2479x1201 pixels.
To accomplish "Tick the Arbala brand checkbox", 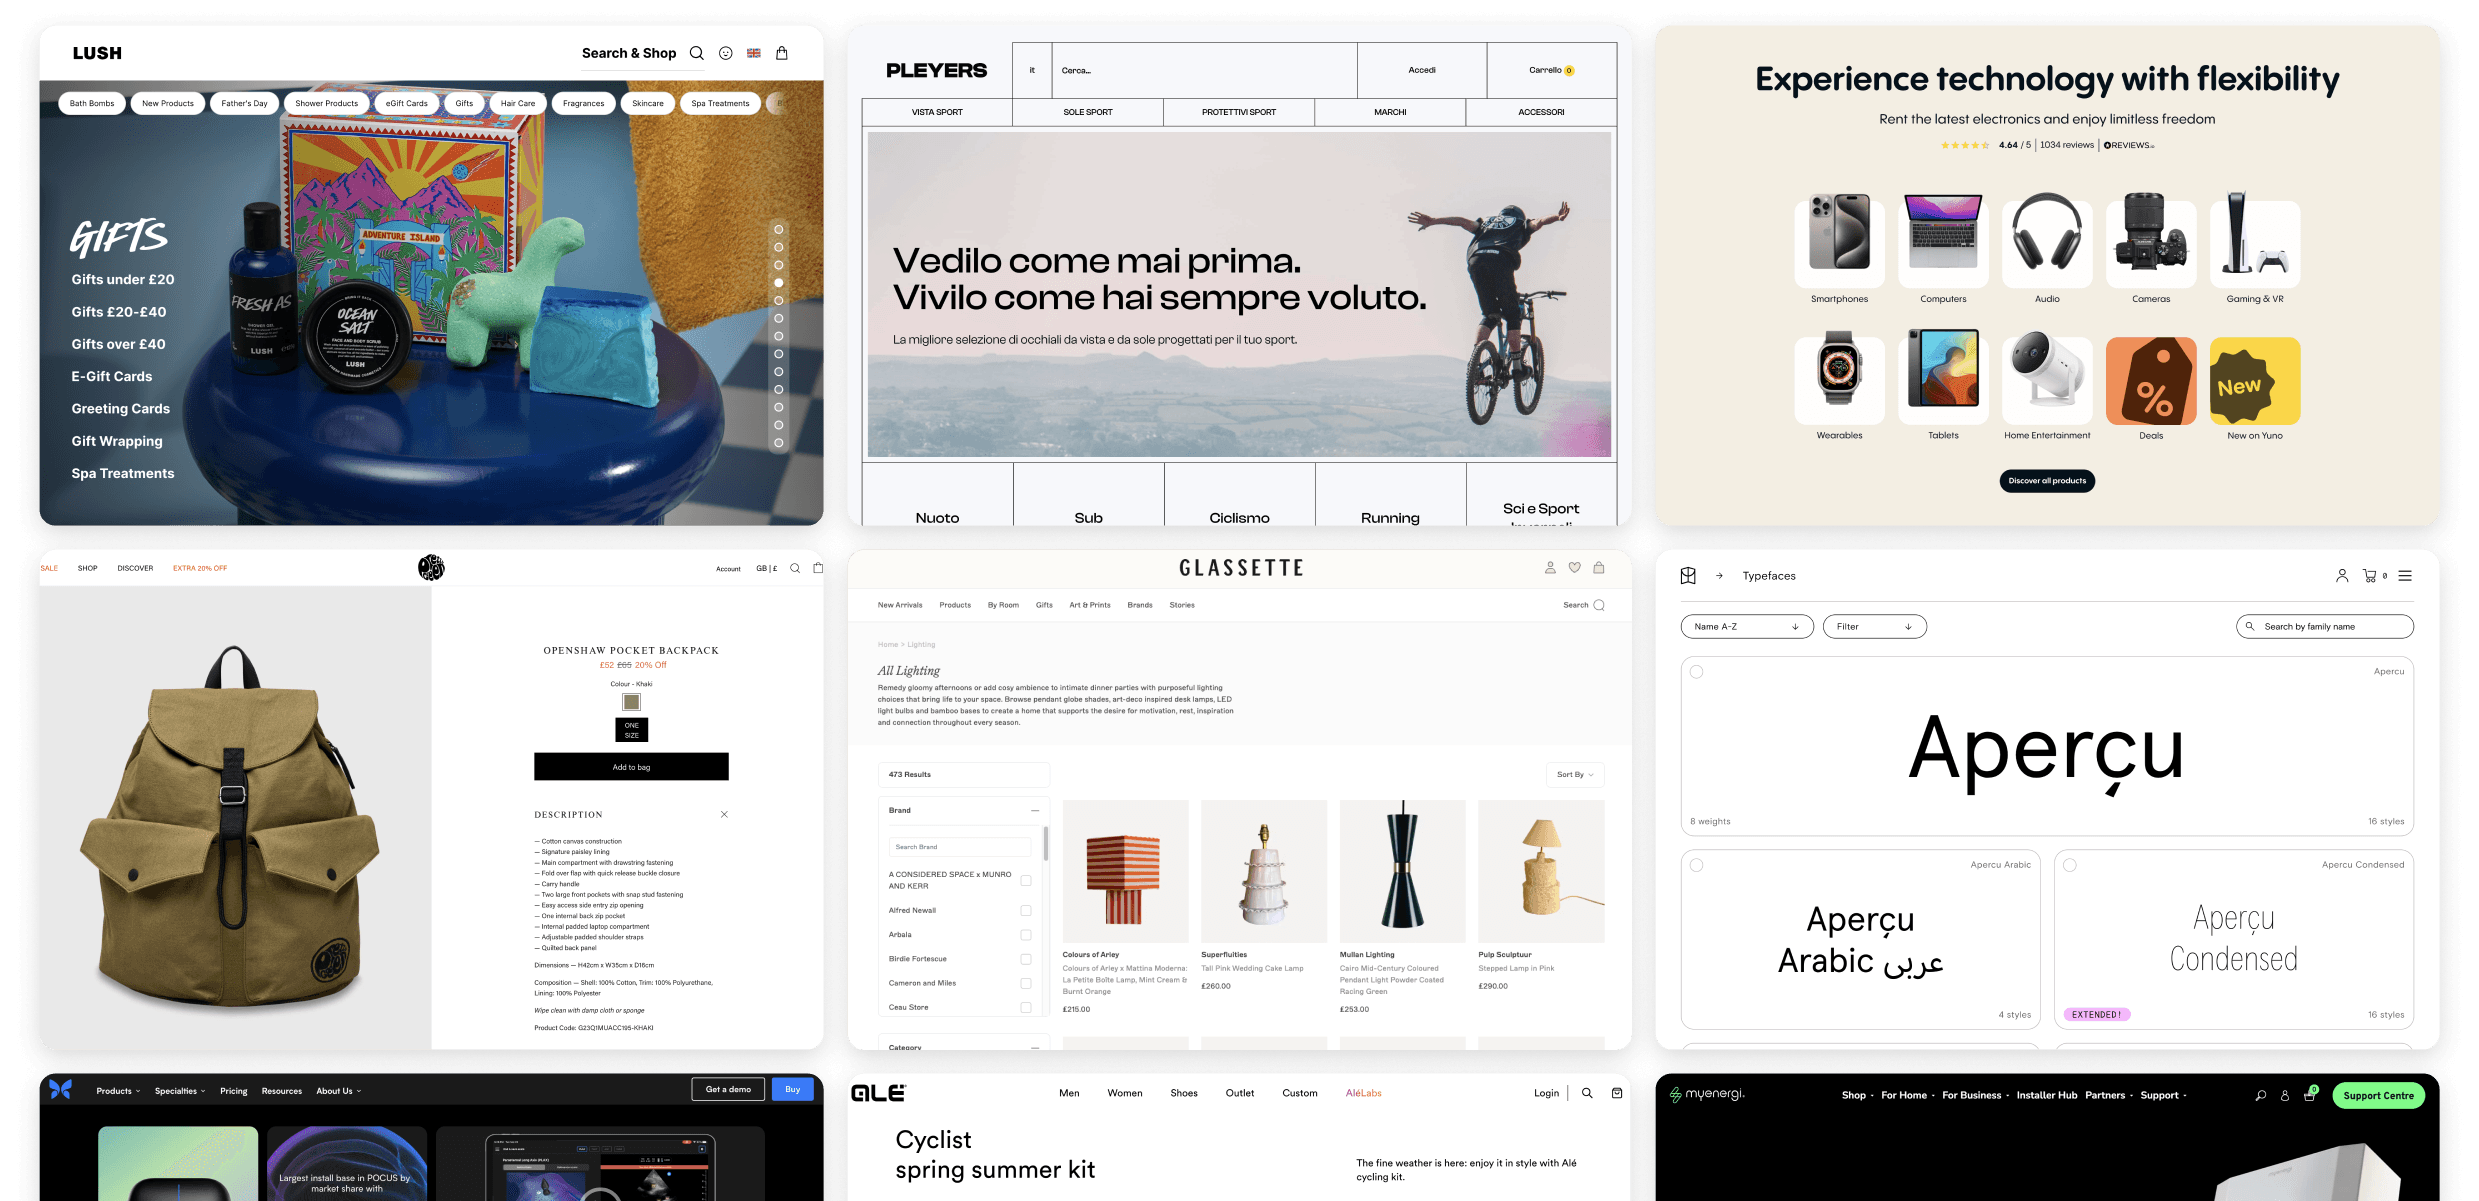I will (x=1025, y=935).
